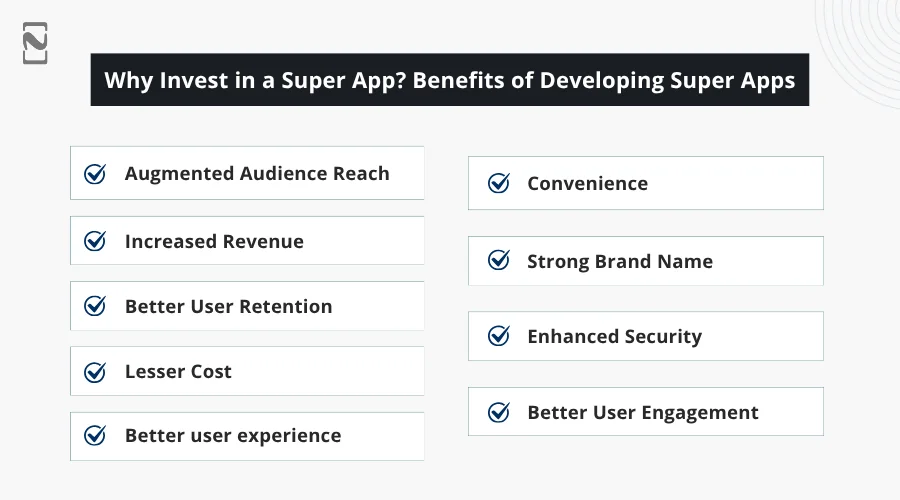This screenshot has height=500, width=900.
Task: Click the title banner about Super App benefits
Action: point(450,80)
